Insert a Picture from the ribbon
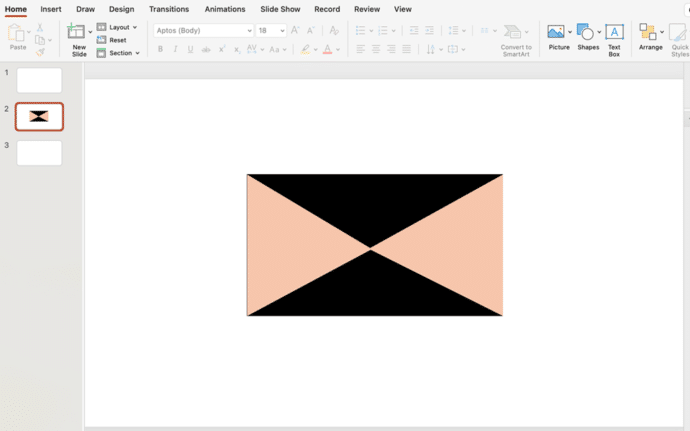690x431 pixels. coord(556,33)
